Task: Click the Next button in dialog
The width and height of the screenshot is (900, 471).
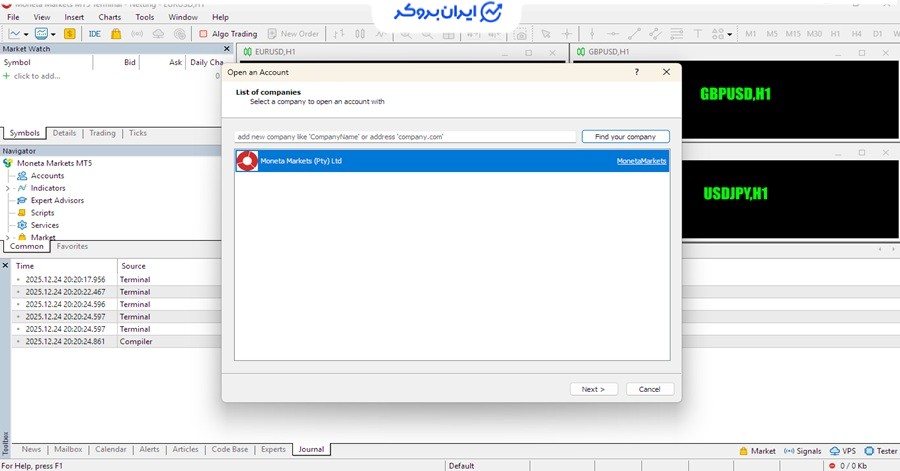Action: (x=594, y=389)
